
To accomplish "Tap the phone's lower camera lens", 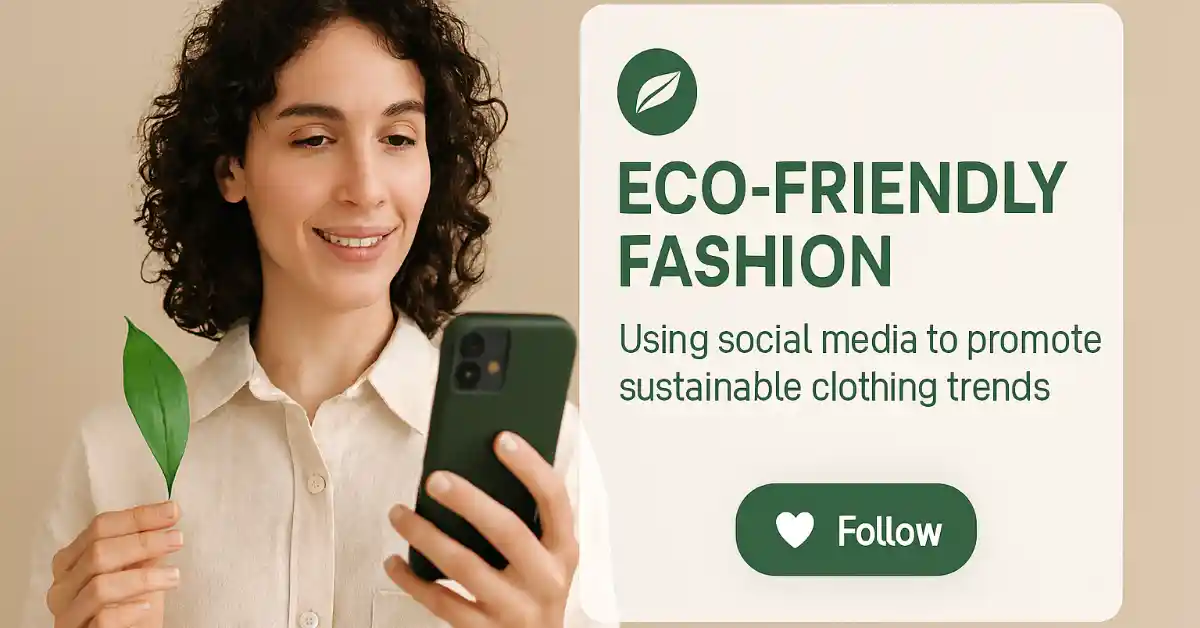I will tap(466, 375).
